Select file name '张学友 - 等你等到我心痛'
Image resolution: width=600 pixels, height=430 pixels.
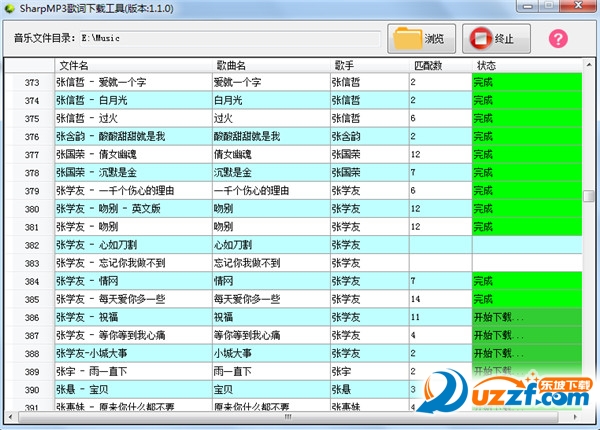tap(134, 336)
